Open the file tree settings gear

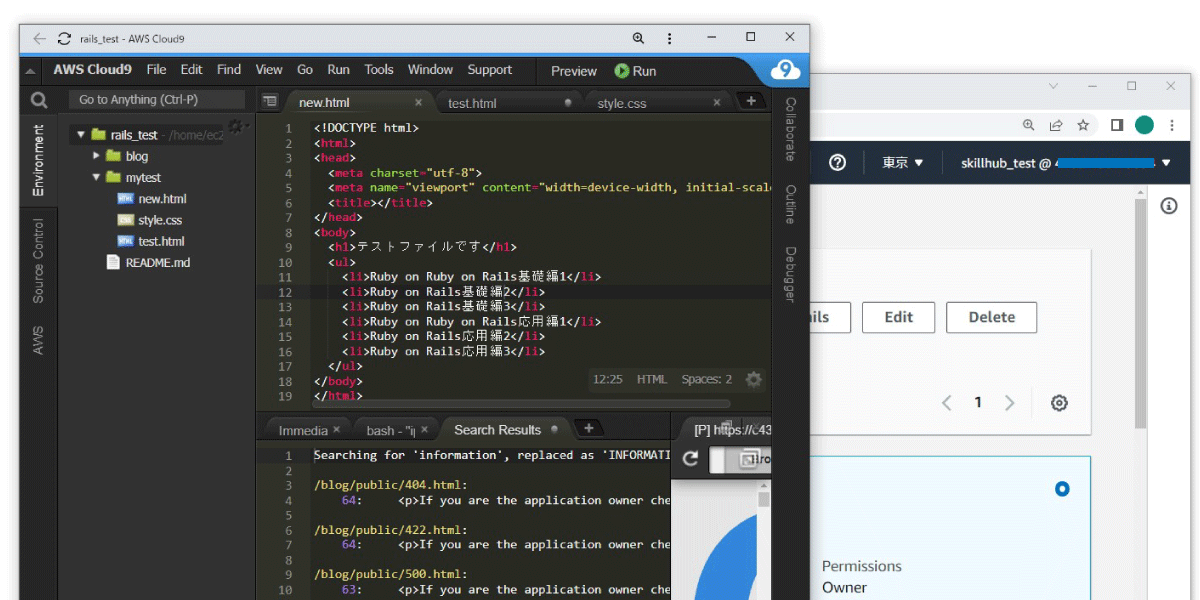coord(236,126)
